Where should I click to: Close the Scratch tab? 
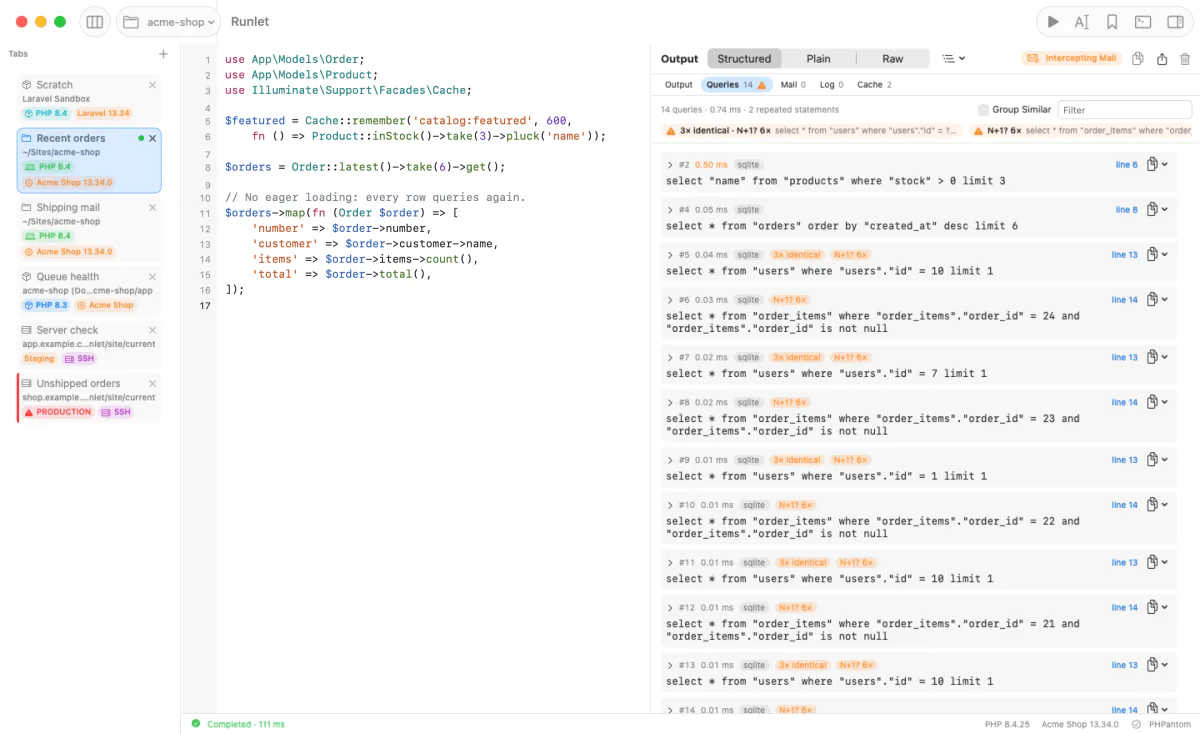point(153,85)
